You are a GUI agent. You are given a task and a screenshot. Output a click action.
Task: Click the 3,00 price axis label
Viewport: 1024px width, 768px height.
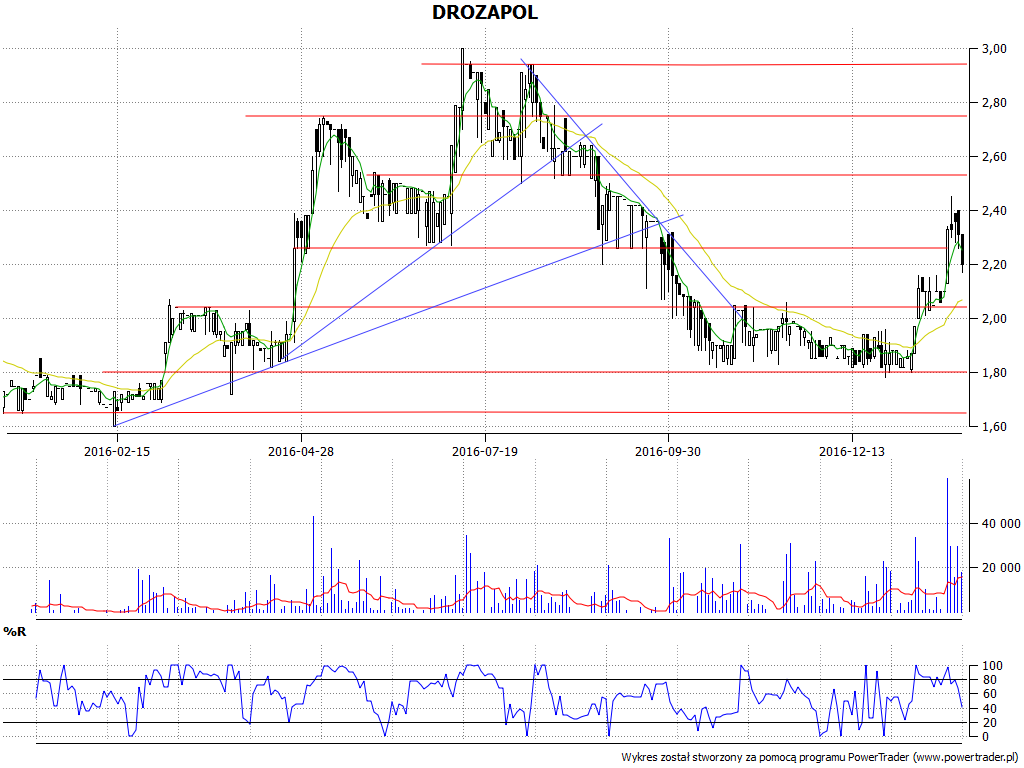pos(993,49)
